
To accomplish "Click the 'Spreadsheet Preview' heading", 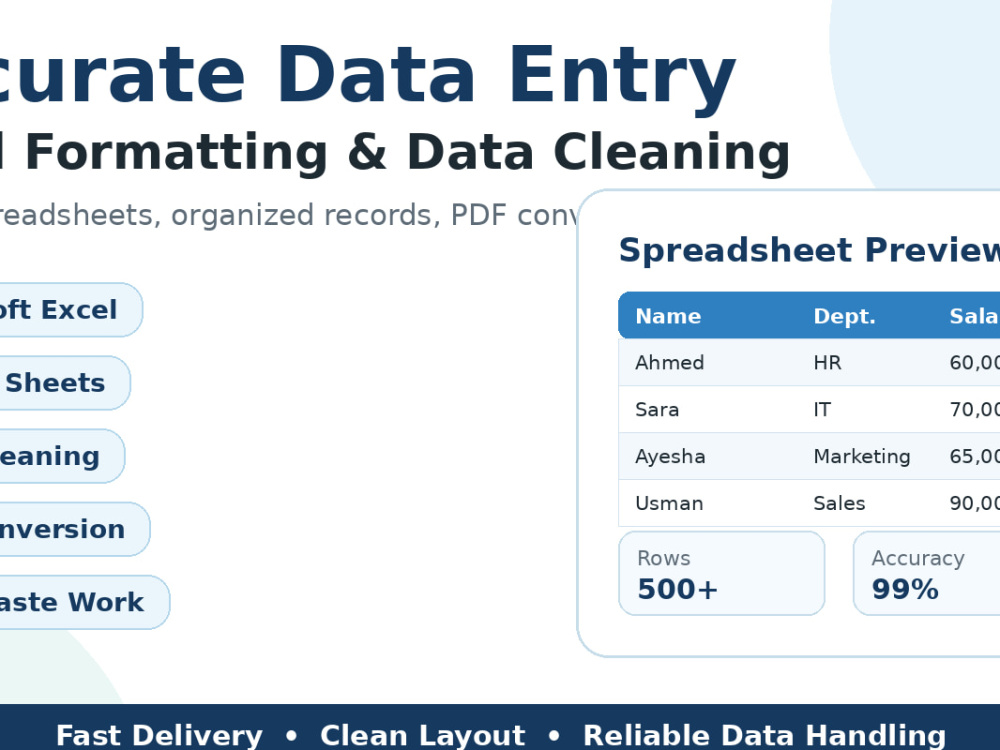I will (x=809, y=250).
